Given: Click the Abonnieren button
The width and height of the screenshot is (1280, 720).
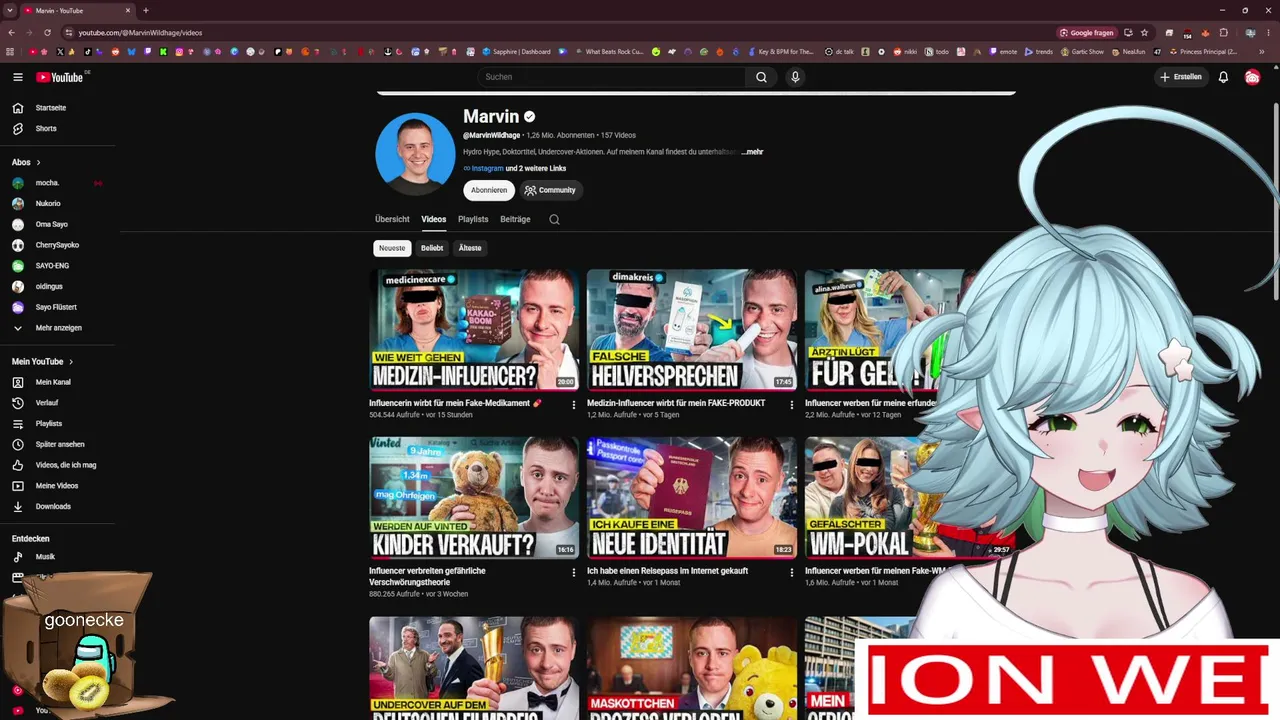Looking at the screenshot, I should click(489, 190).
